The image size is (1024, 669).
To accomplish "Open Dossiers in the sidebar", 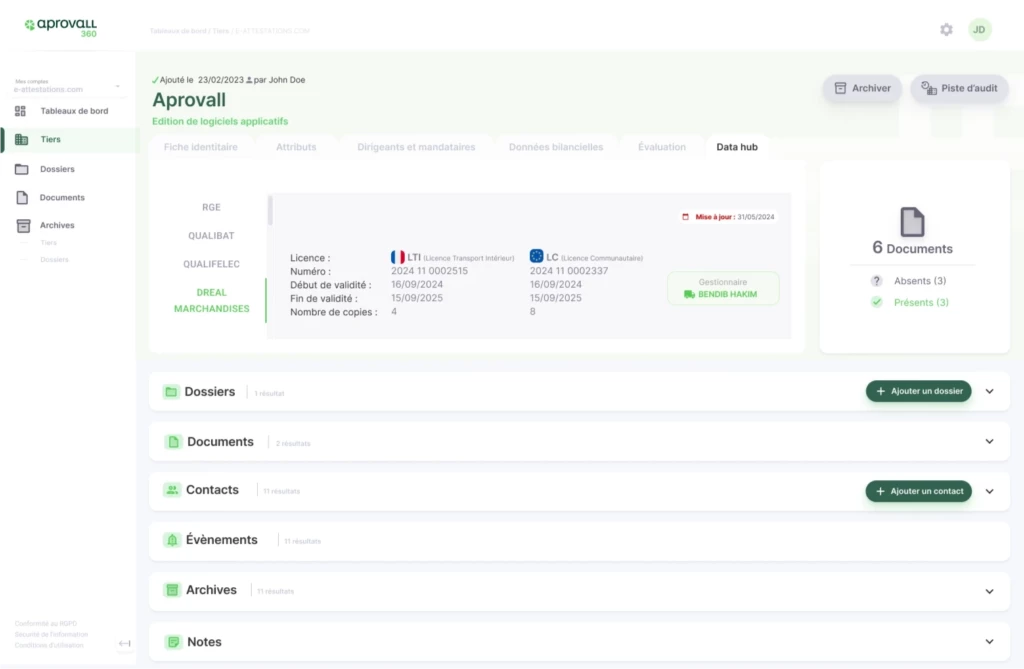I will pyautogui.click(x=57, y=169).
